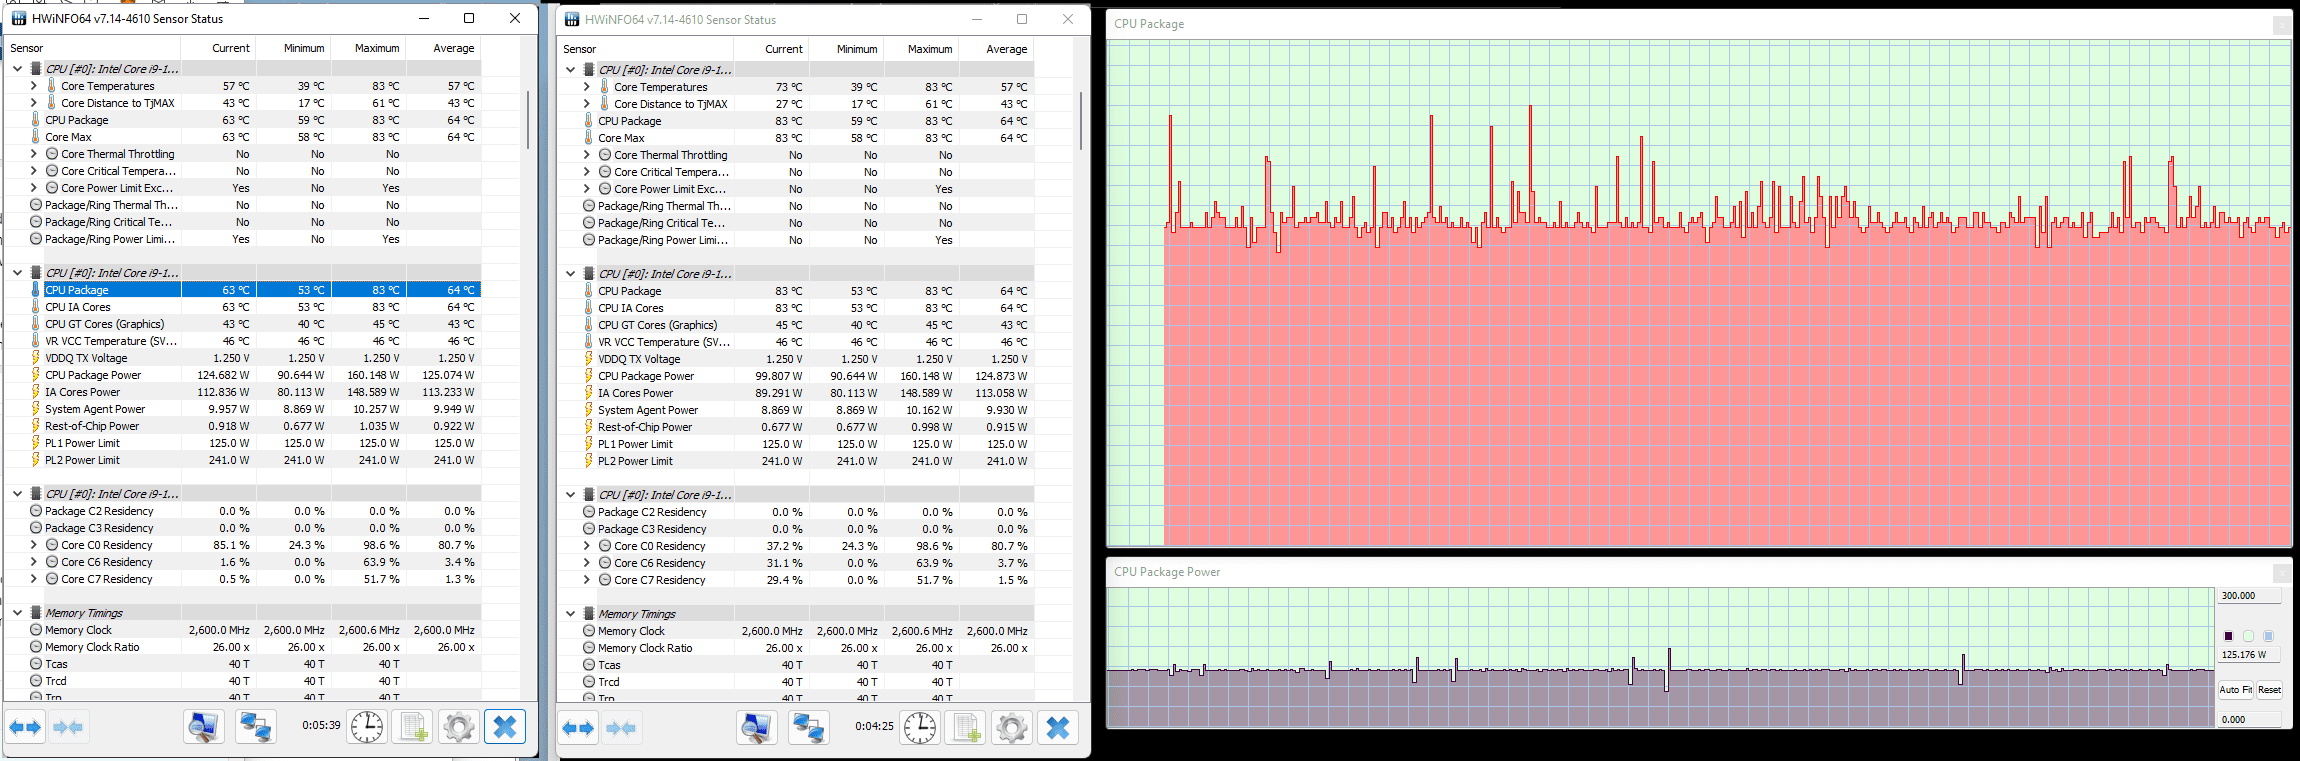The width and height of the screenshot is (2300, 761).
Task: Expand Core Temperatures in 0:04:25 window
Action: coord(586,87)
